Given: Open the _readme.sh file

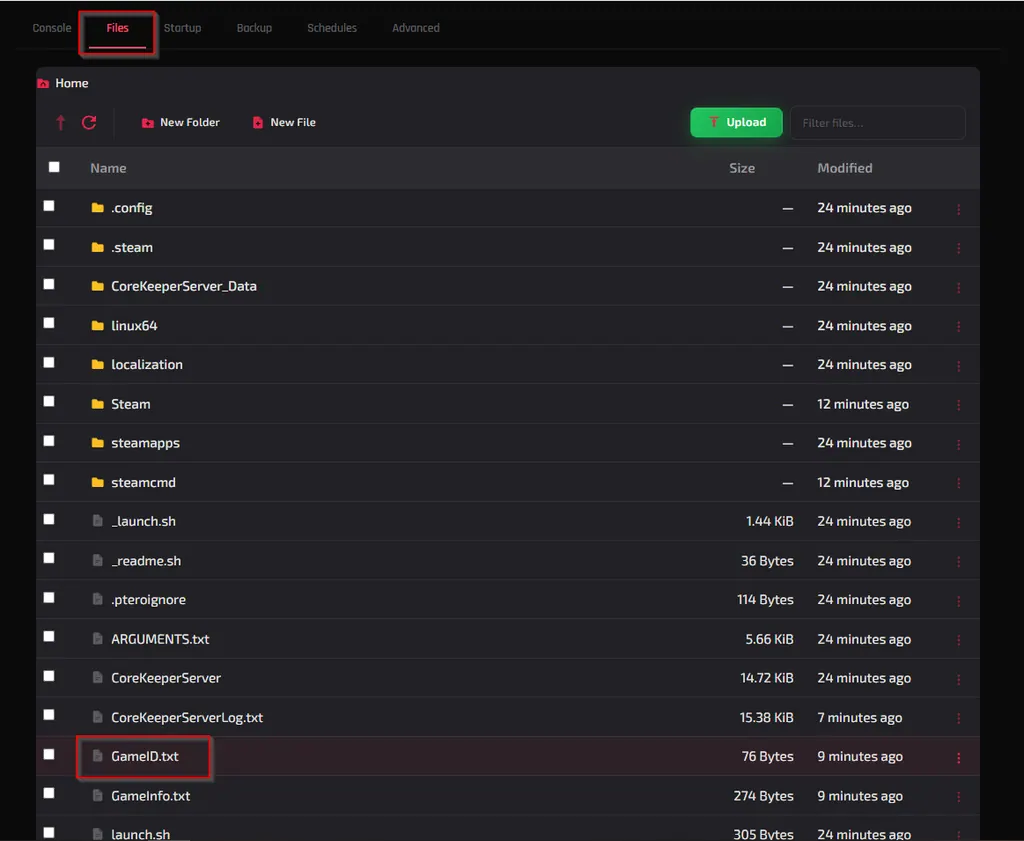Looking at the screenshot, I should [146, 561].
